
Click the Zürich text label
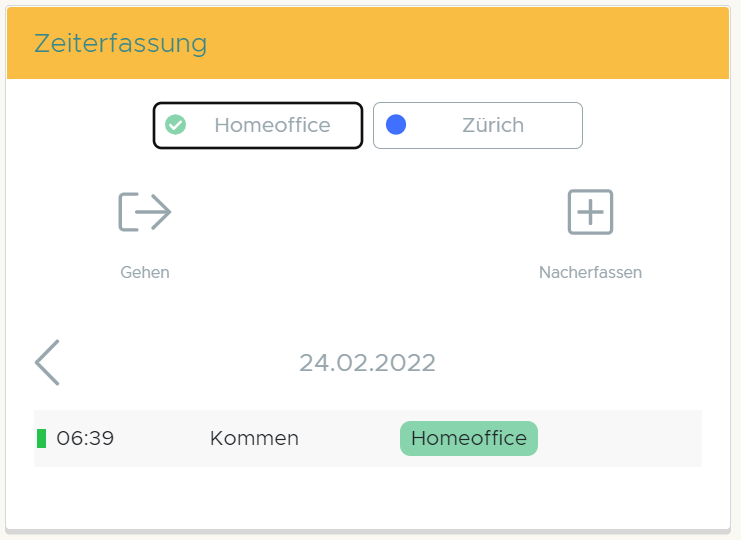point(492,125)
